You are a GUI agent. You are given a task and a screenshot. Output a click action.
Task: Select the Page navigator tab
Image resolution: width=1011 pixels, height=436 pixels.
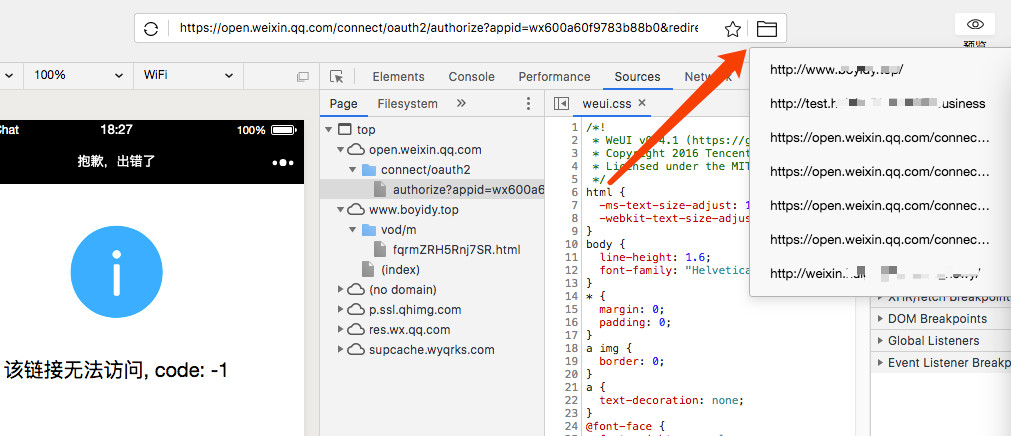(x=343, y=104)
